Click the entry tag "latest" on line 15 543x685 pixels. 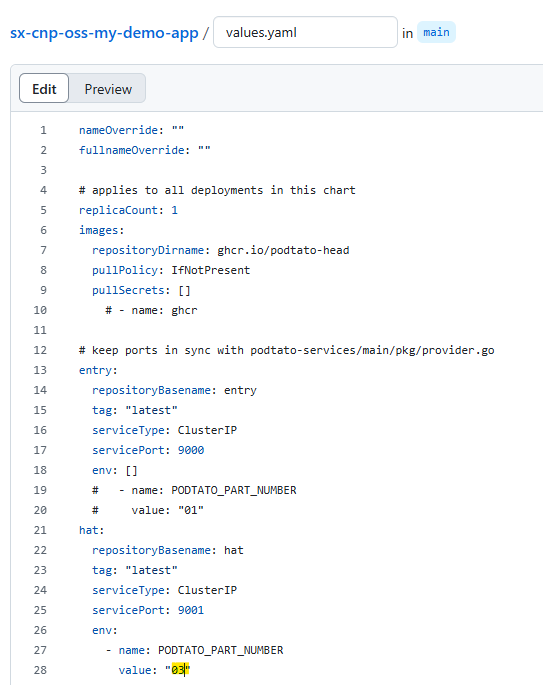[x=151, y=410]
